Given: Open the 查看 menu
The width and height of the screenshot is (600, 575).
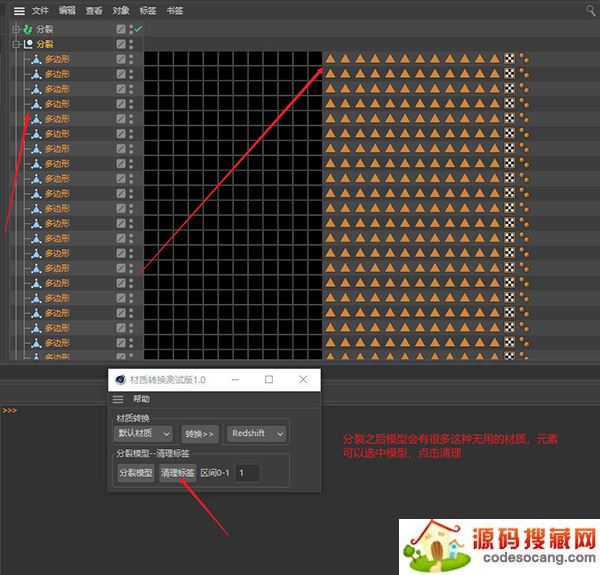Looking at the screenshot, I should pyautogui.click(x=94, y=11).
